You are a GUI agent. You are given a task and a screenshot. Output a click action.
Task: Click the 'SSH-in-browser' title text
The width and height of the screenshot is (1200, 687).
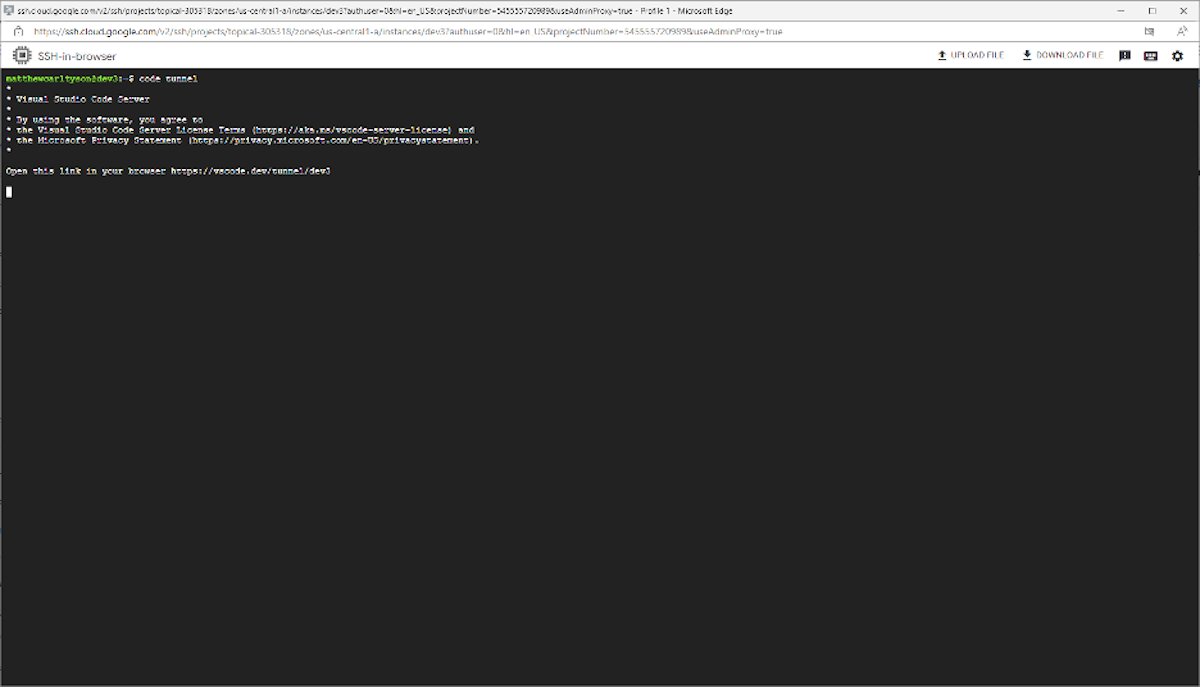77,56
